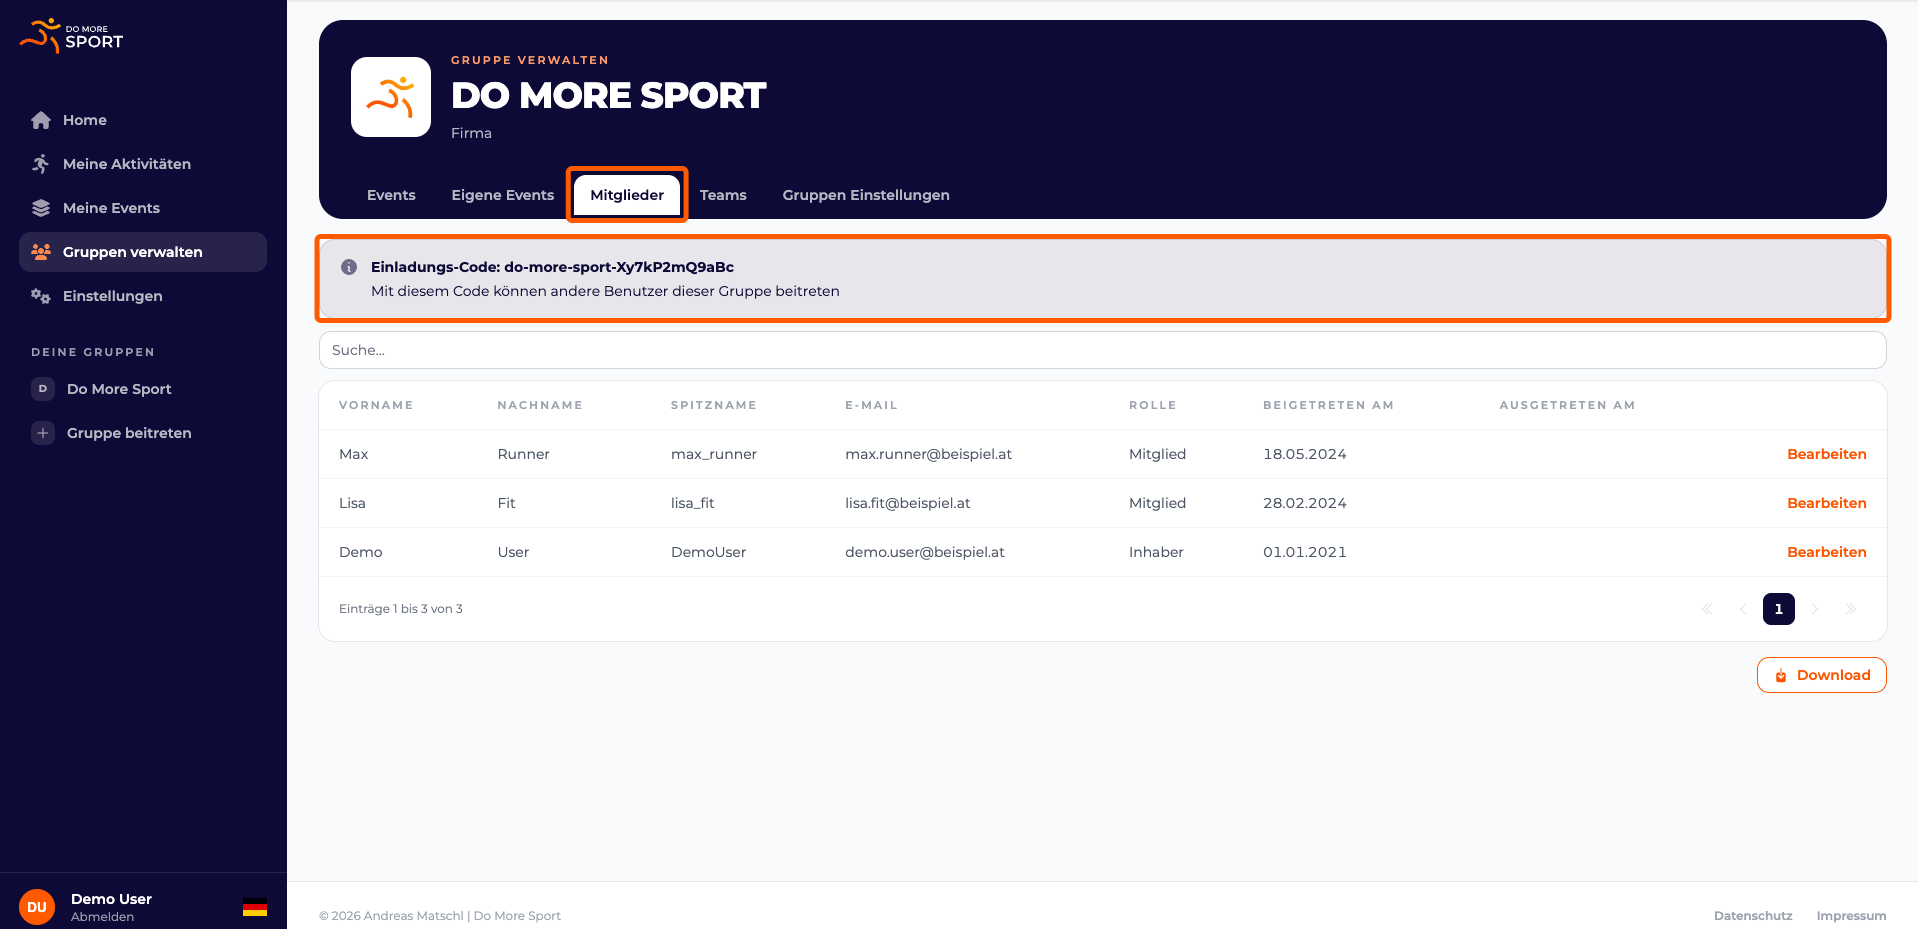Open the Eigene Events tab
This screenshot has width=1918, height=929.
[503, 195]
